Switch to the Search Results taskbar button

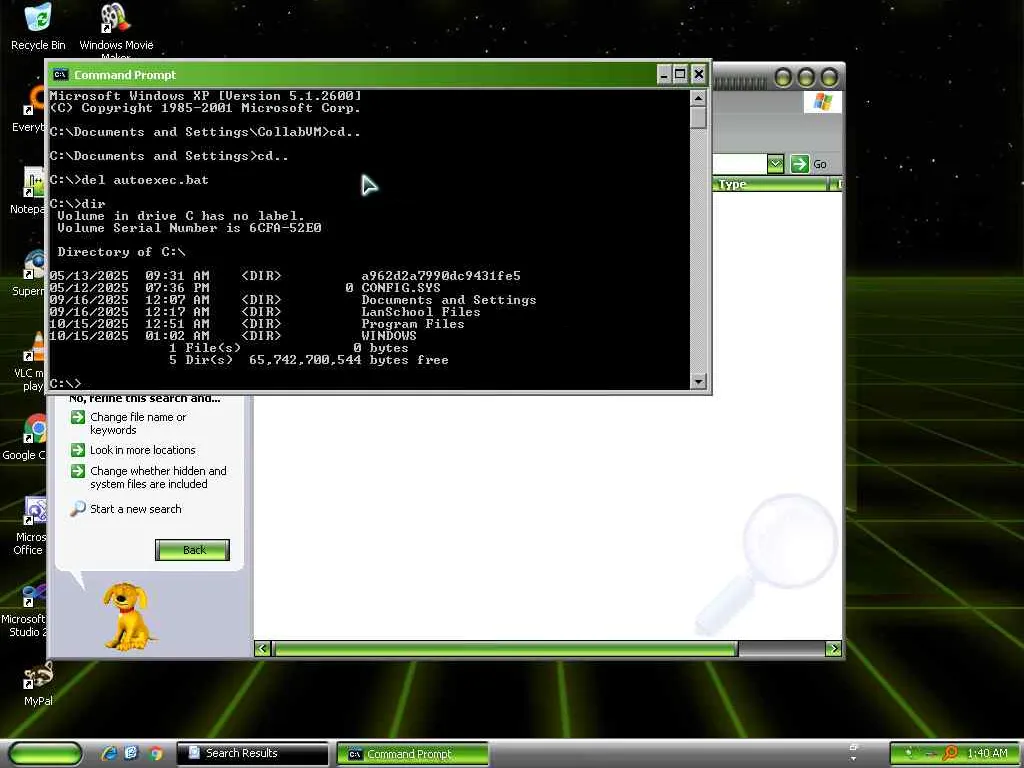click(252, 753)
